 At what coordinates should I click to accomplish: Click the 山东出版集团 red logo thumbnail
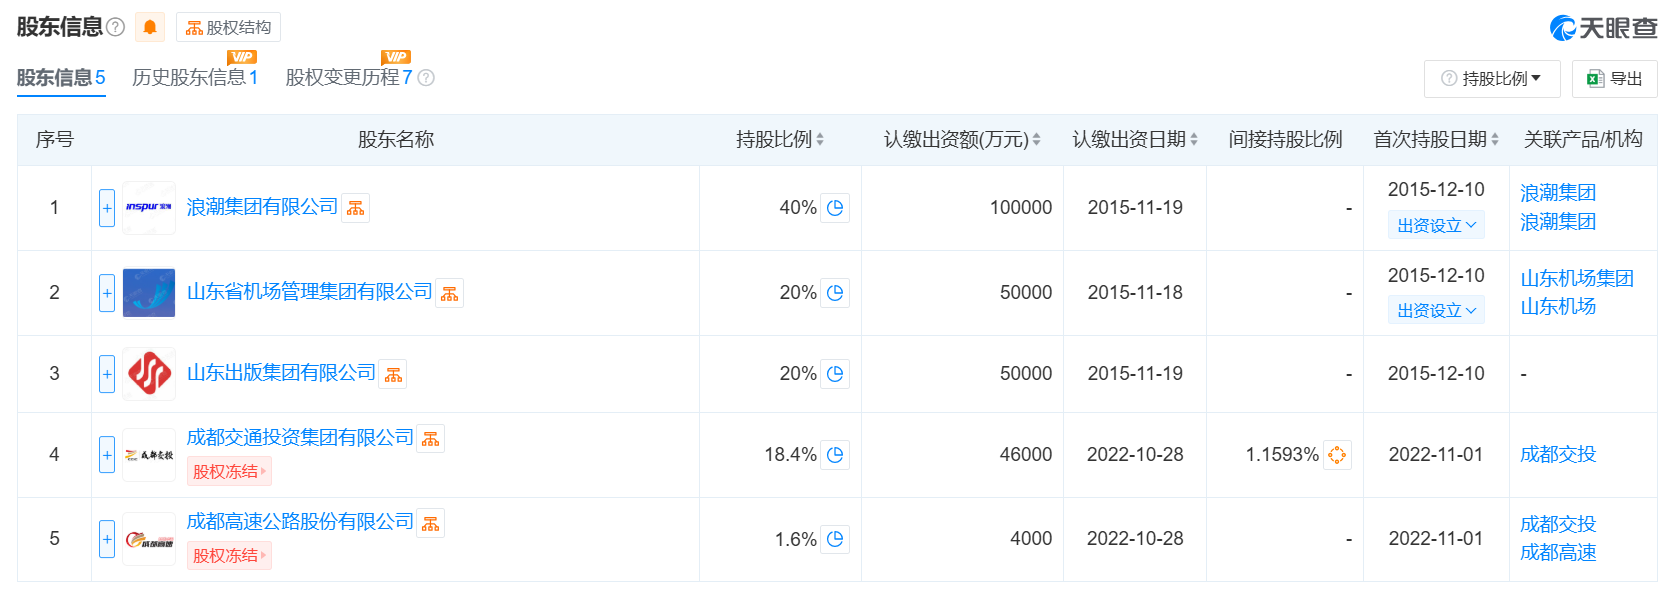click(149, 374)
